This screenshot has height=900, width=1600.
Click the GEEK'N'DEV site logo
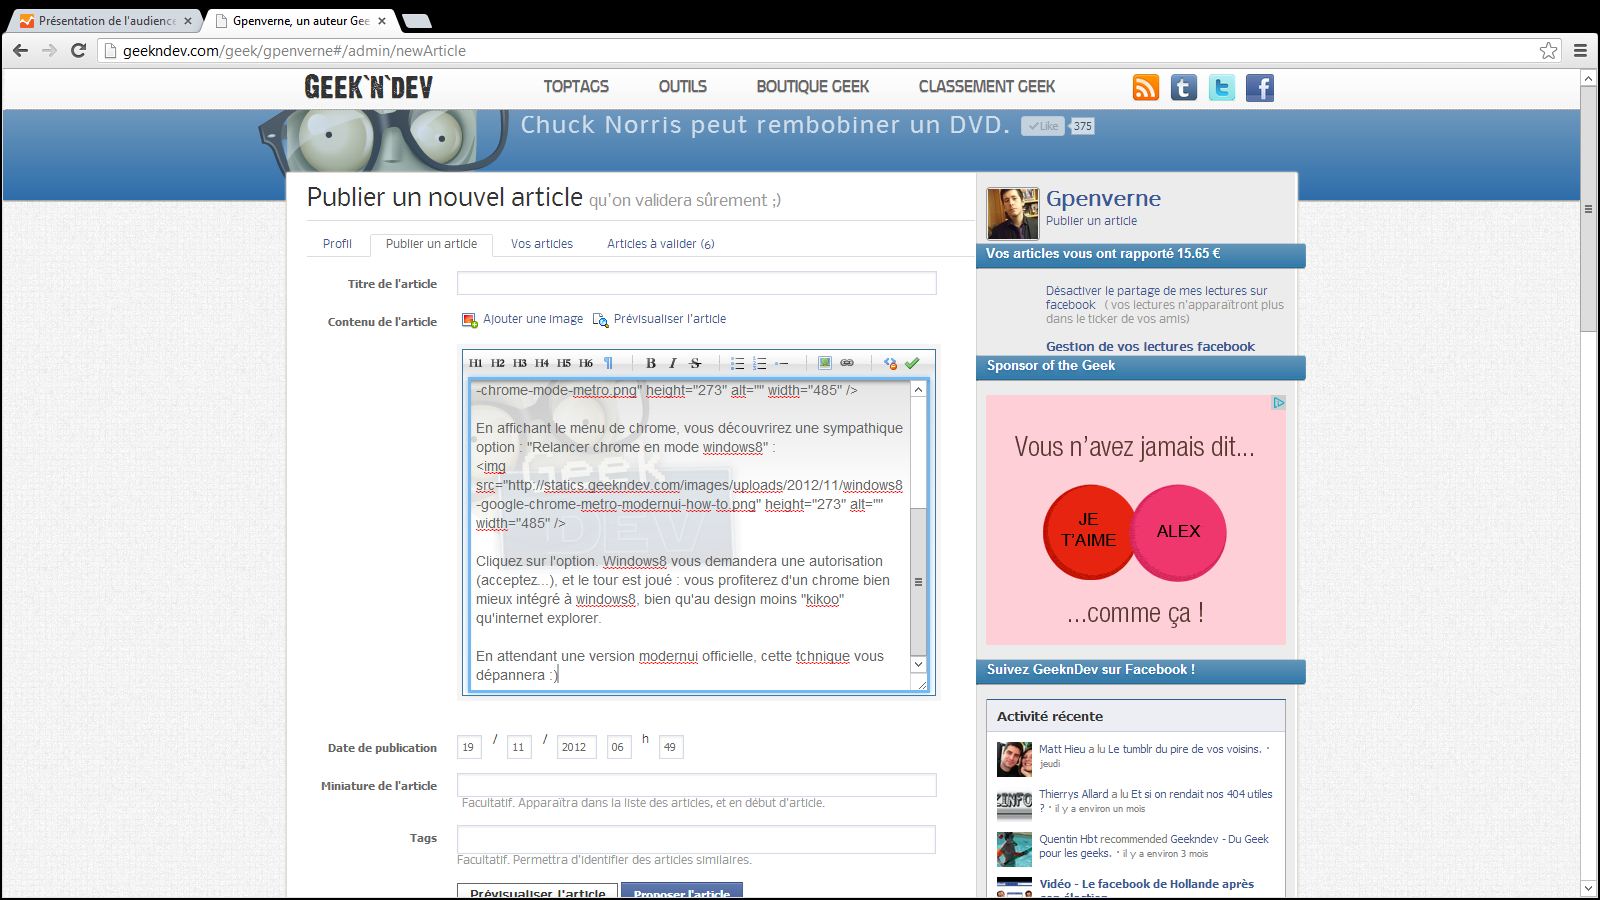tap(369, 87)
